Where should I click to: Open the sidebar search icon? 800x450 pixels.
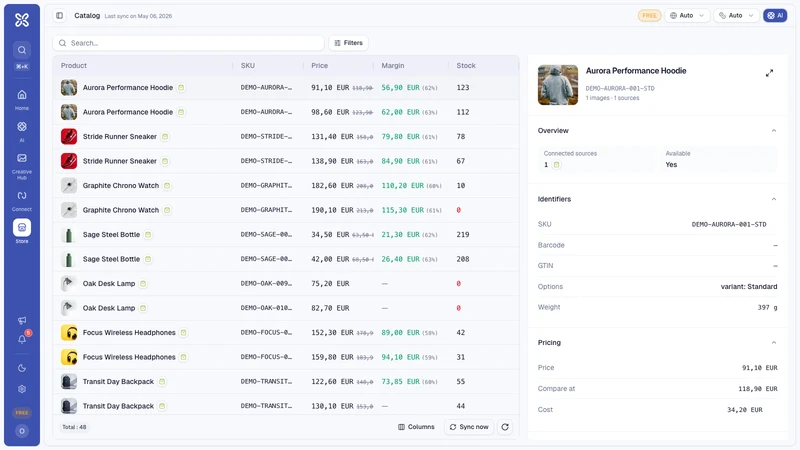click(22, 50)
